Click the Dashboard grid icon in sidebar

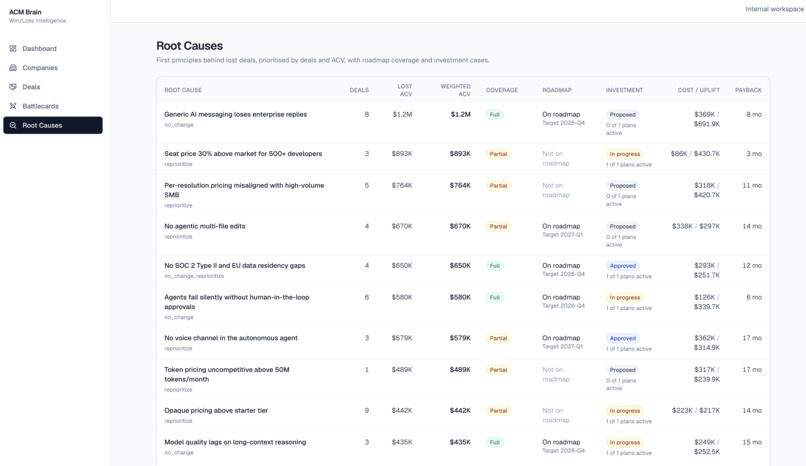click(13, 48)
